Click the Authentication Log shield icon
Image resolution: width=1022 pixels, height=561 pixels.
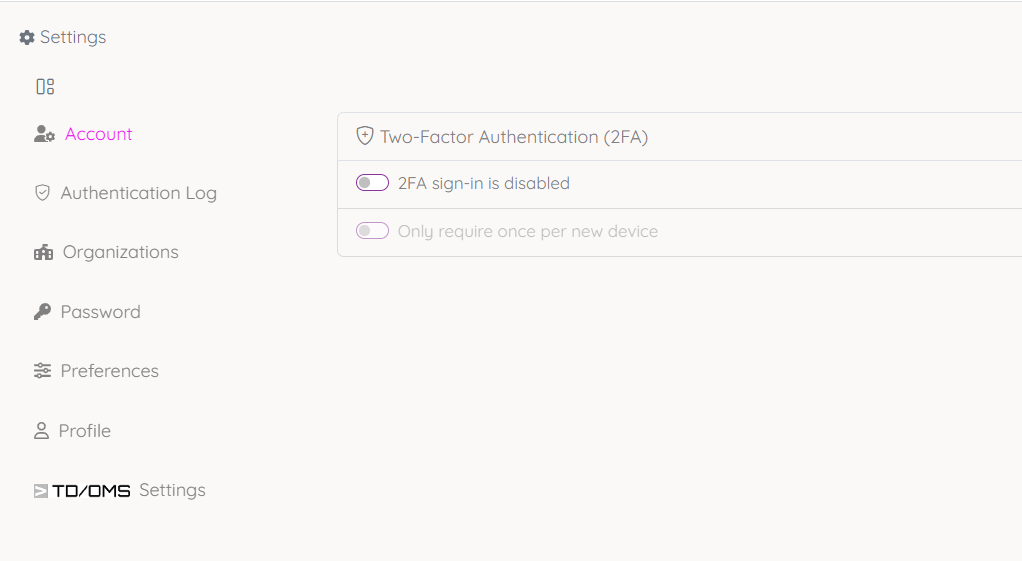coord(42,193)
